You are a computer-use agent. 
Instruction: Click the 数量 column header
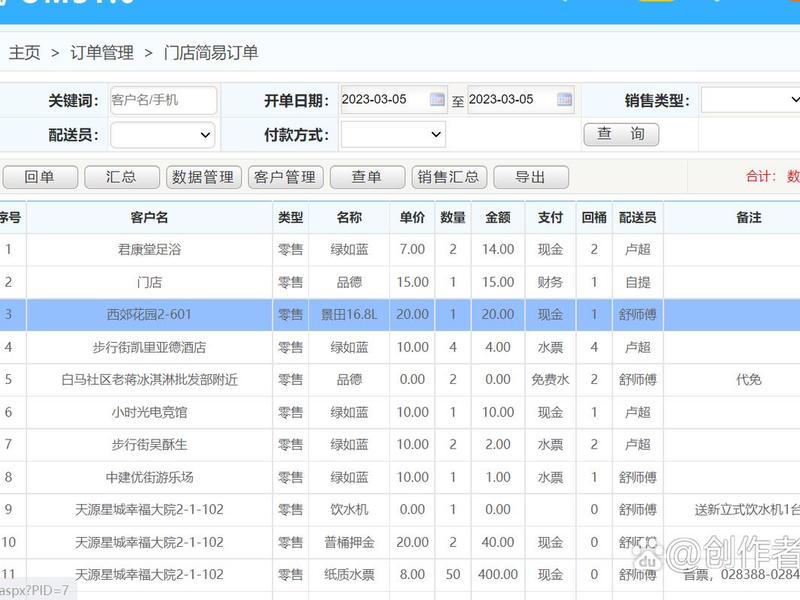tap(453, 217)
